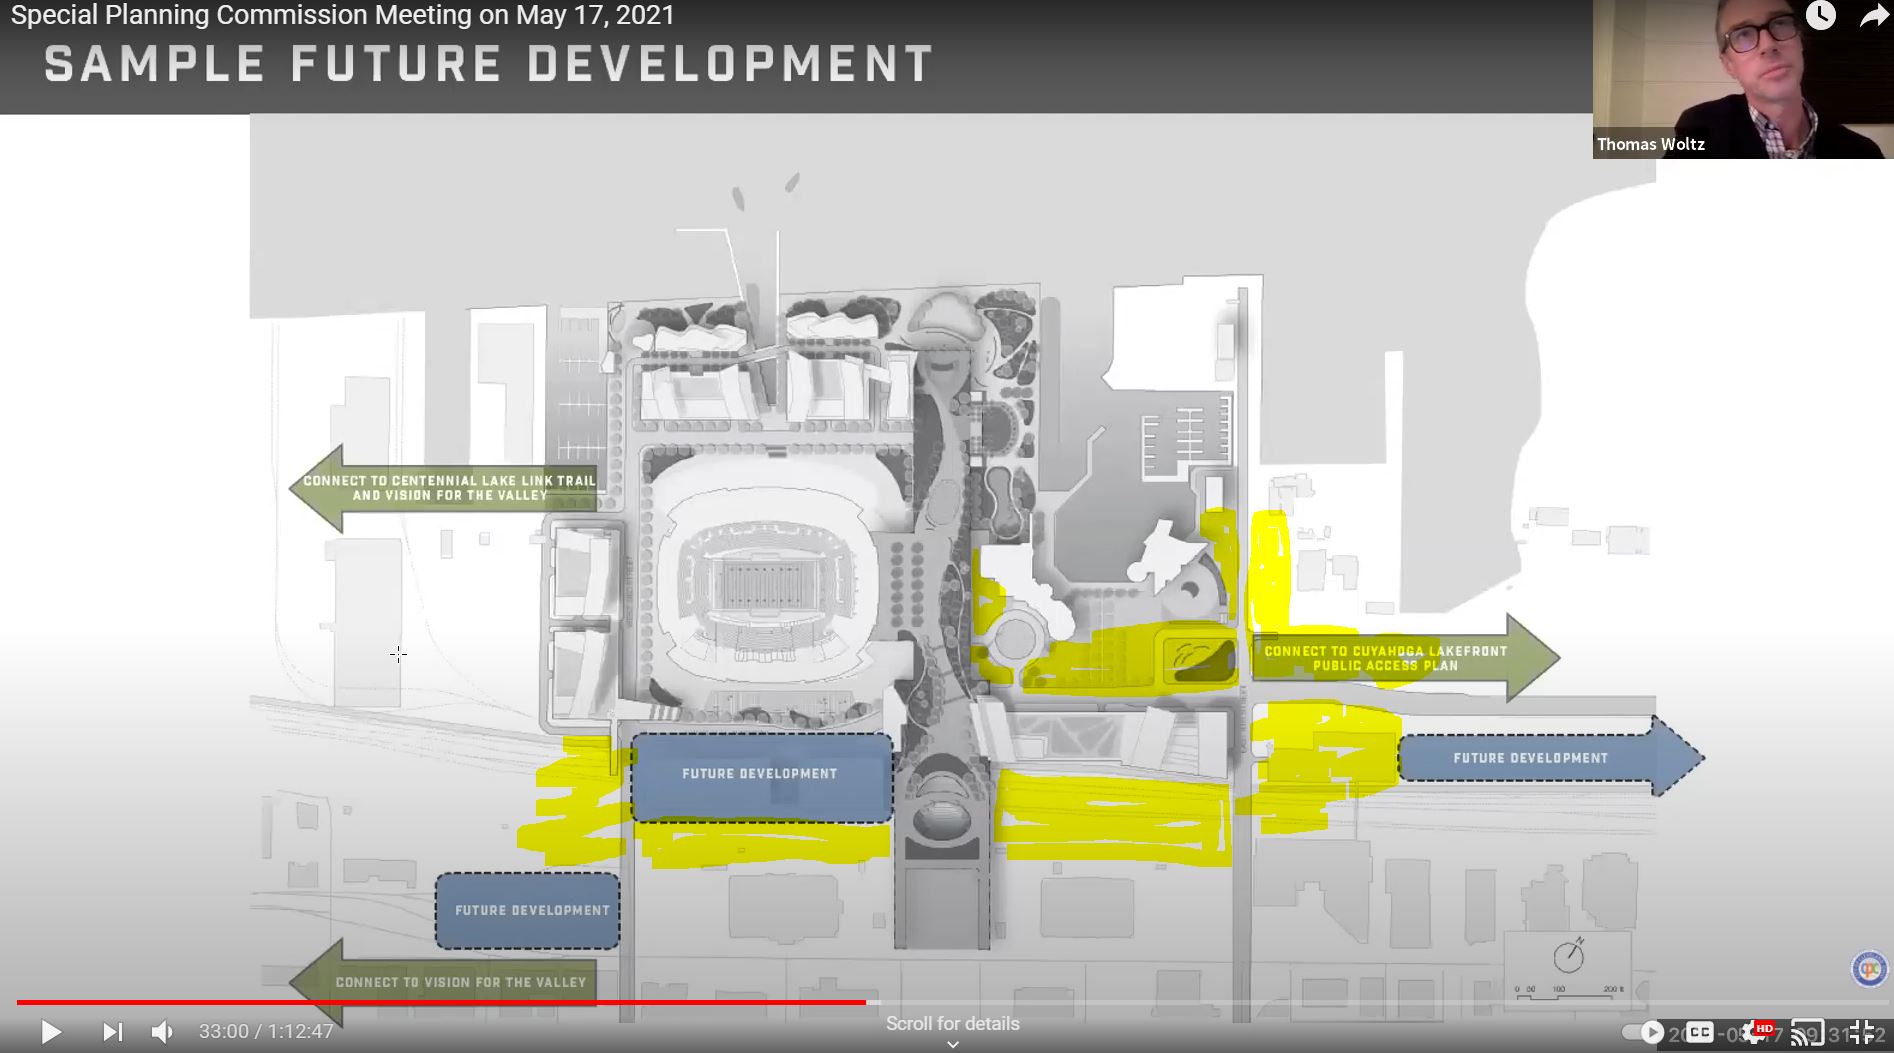Seek on the red progress bar
This screenshot has width=1894, height=1053.
coord(441,1002)
